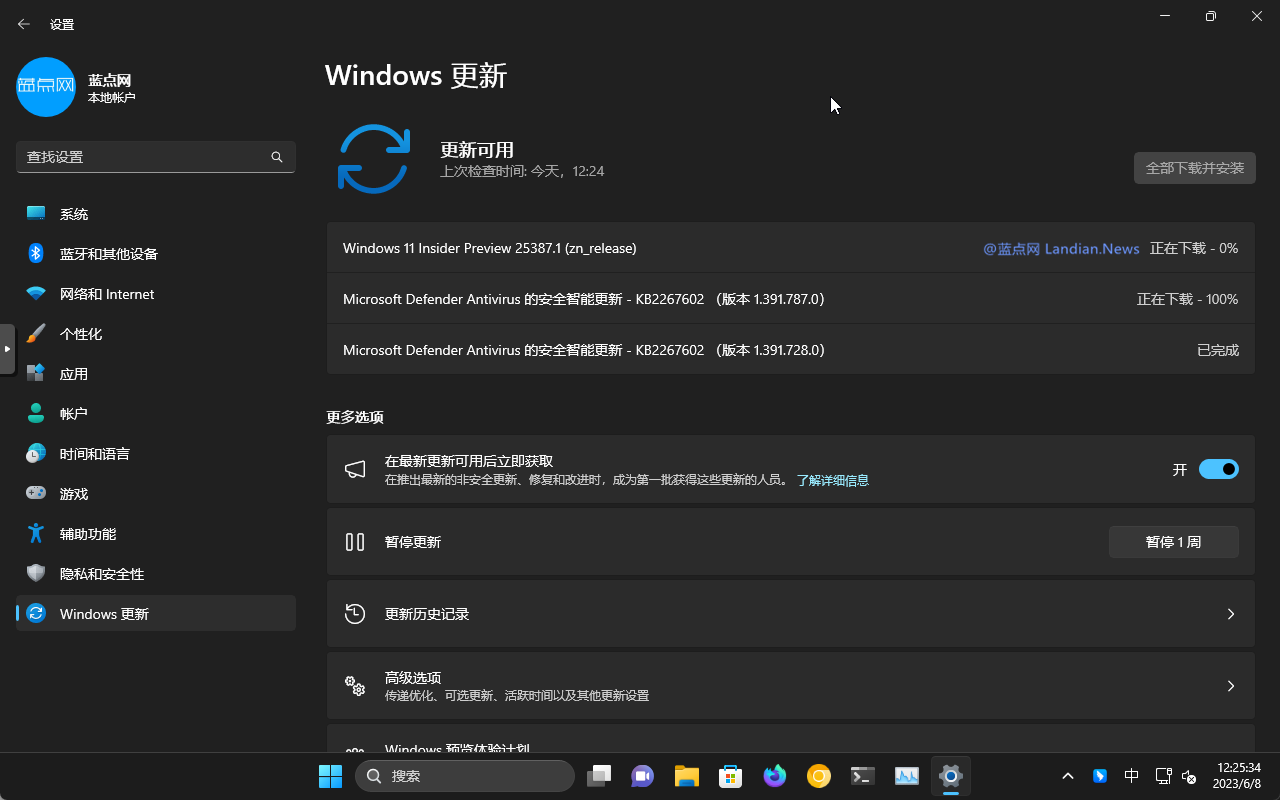The width and height of the screenshot is (1280, 800).
Task: Open the yellow circle app on taskbar
Action: pos(819,776)
